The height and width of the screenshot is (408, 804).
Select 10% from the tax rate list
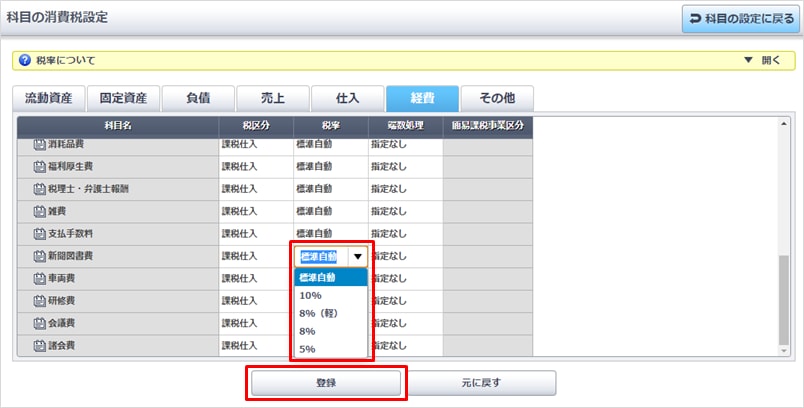(x=311, y=296)
